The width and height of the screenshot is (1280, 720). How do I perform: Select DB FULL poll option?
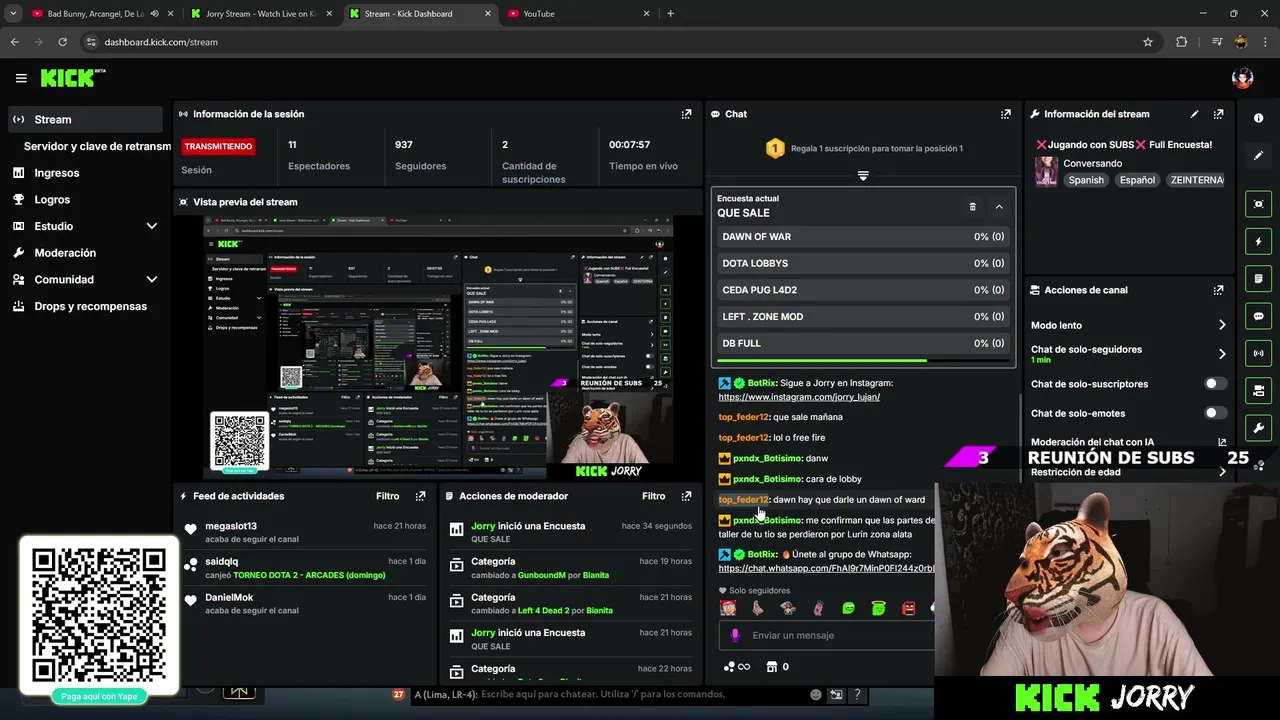pos(863,343)
